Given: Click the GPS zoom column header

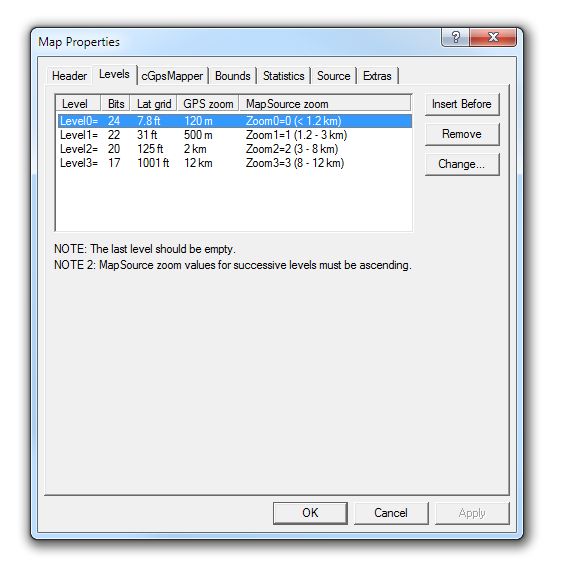Looking at the screenshot, I should tap(208, 104).
